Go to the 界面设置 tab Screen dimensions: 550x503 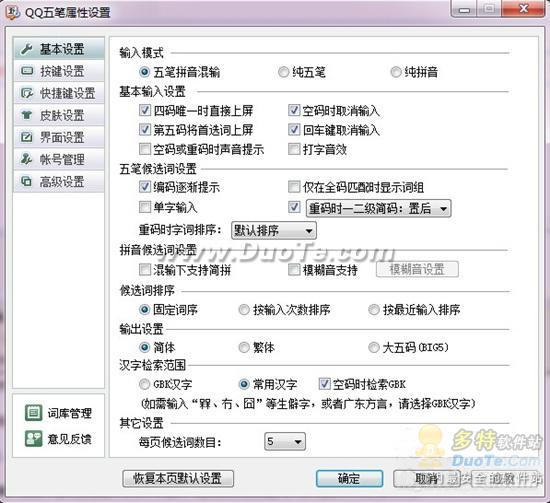coord(59,137)
